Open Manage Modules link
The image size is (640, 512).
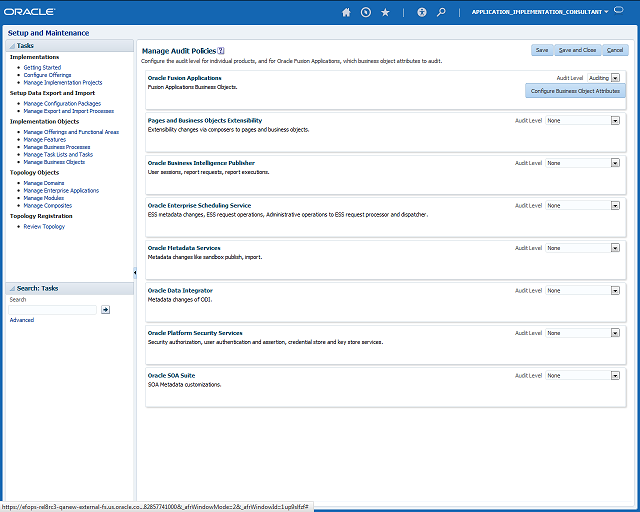pyautogui.click(x=44, y=198)
